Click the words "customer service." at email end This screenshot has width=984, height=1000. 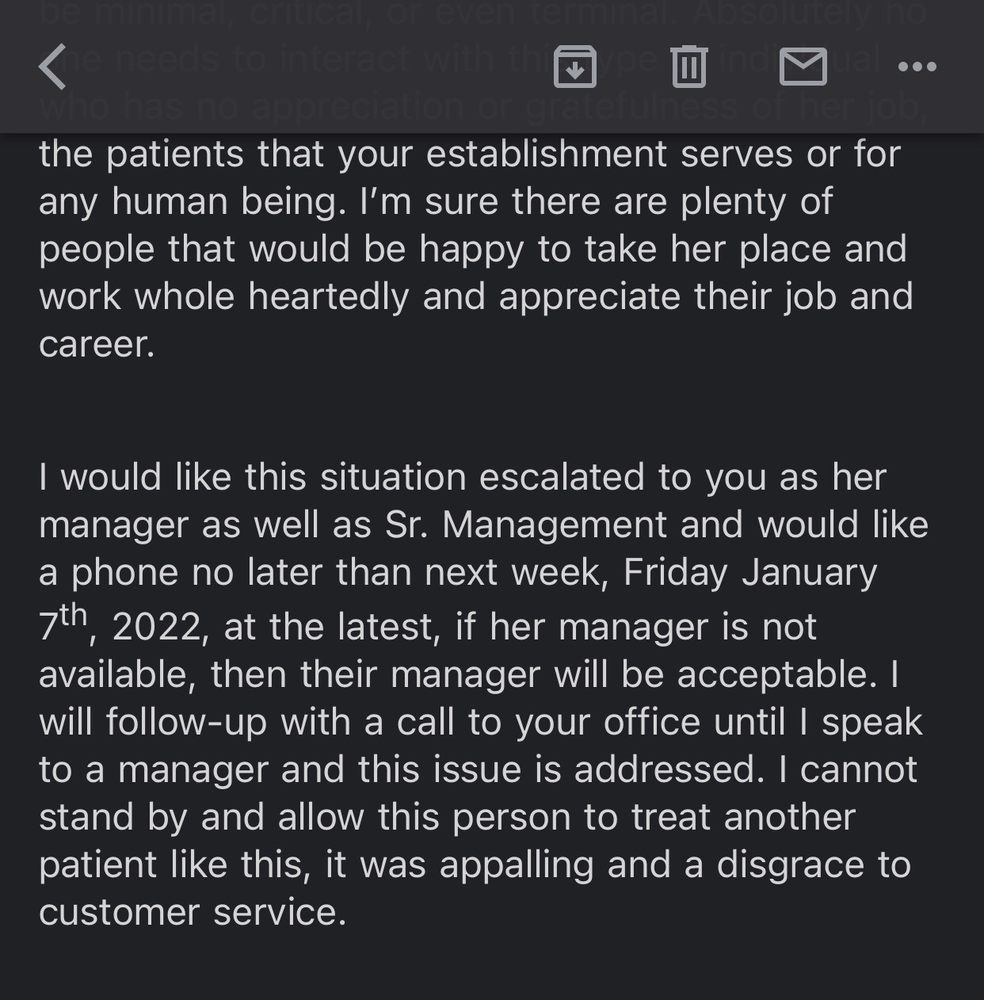click(192, 912)
